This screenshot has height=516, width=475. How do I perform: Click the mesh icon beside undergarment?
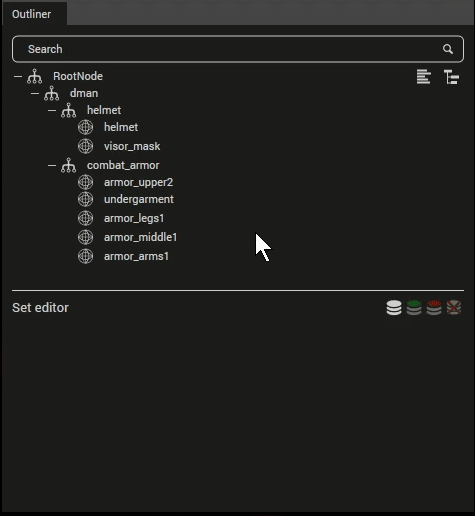point(85,199)
